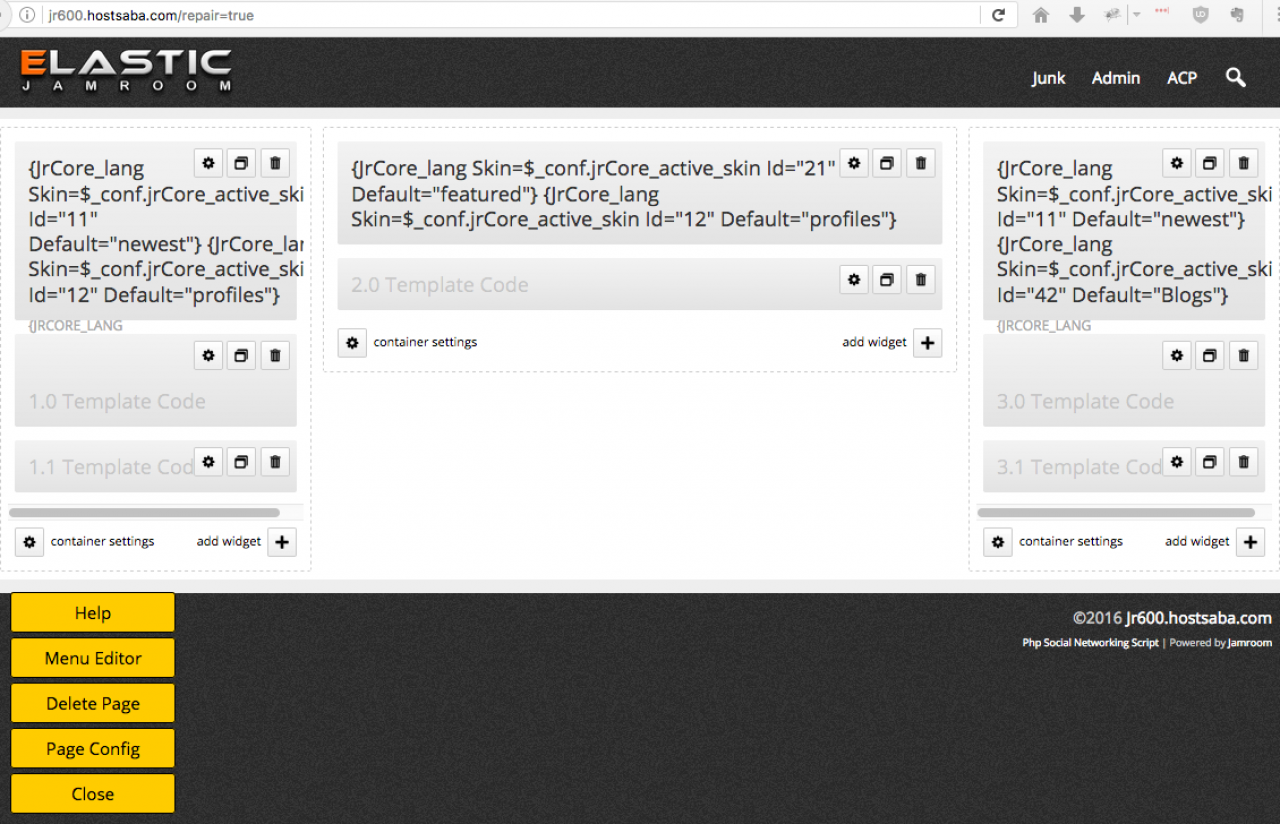The width and height of the screenshot is (1280, 824).
Task: Open settings of the newest/Blogs widget
Action: (1177, 163)
